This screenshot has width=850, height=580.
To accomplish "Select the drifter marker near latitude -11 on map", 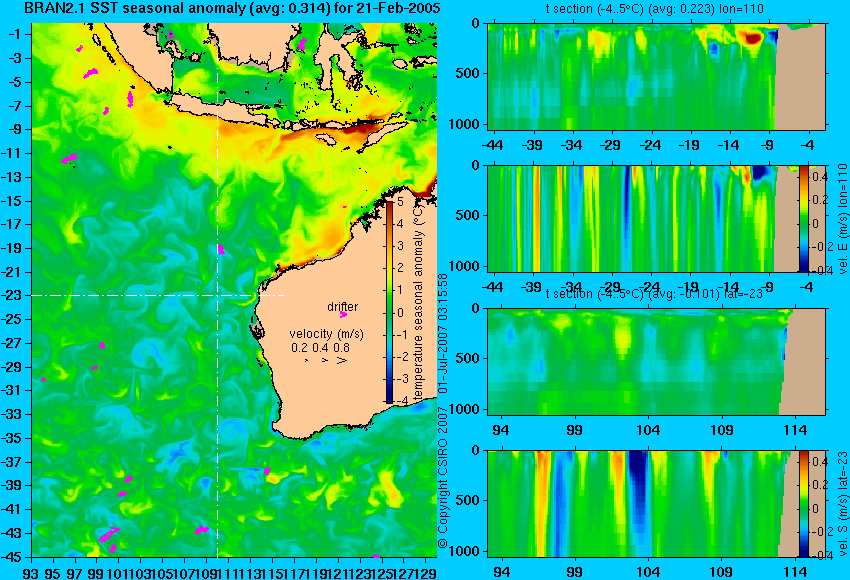I will pos(69,159).
